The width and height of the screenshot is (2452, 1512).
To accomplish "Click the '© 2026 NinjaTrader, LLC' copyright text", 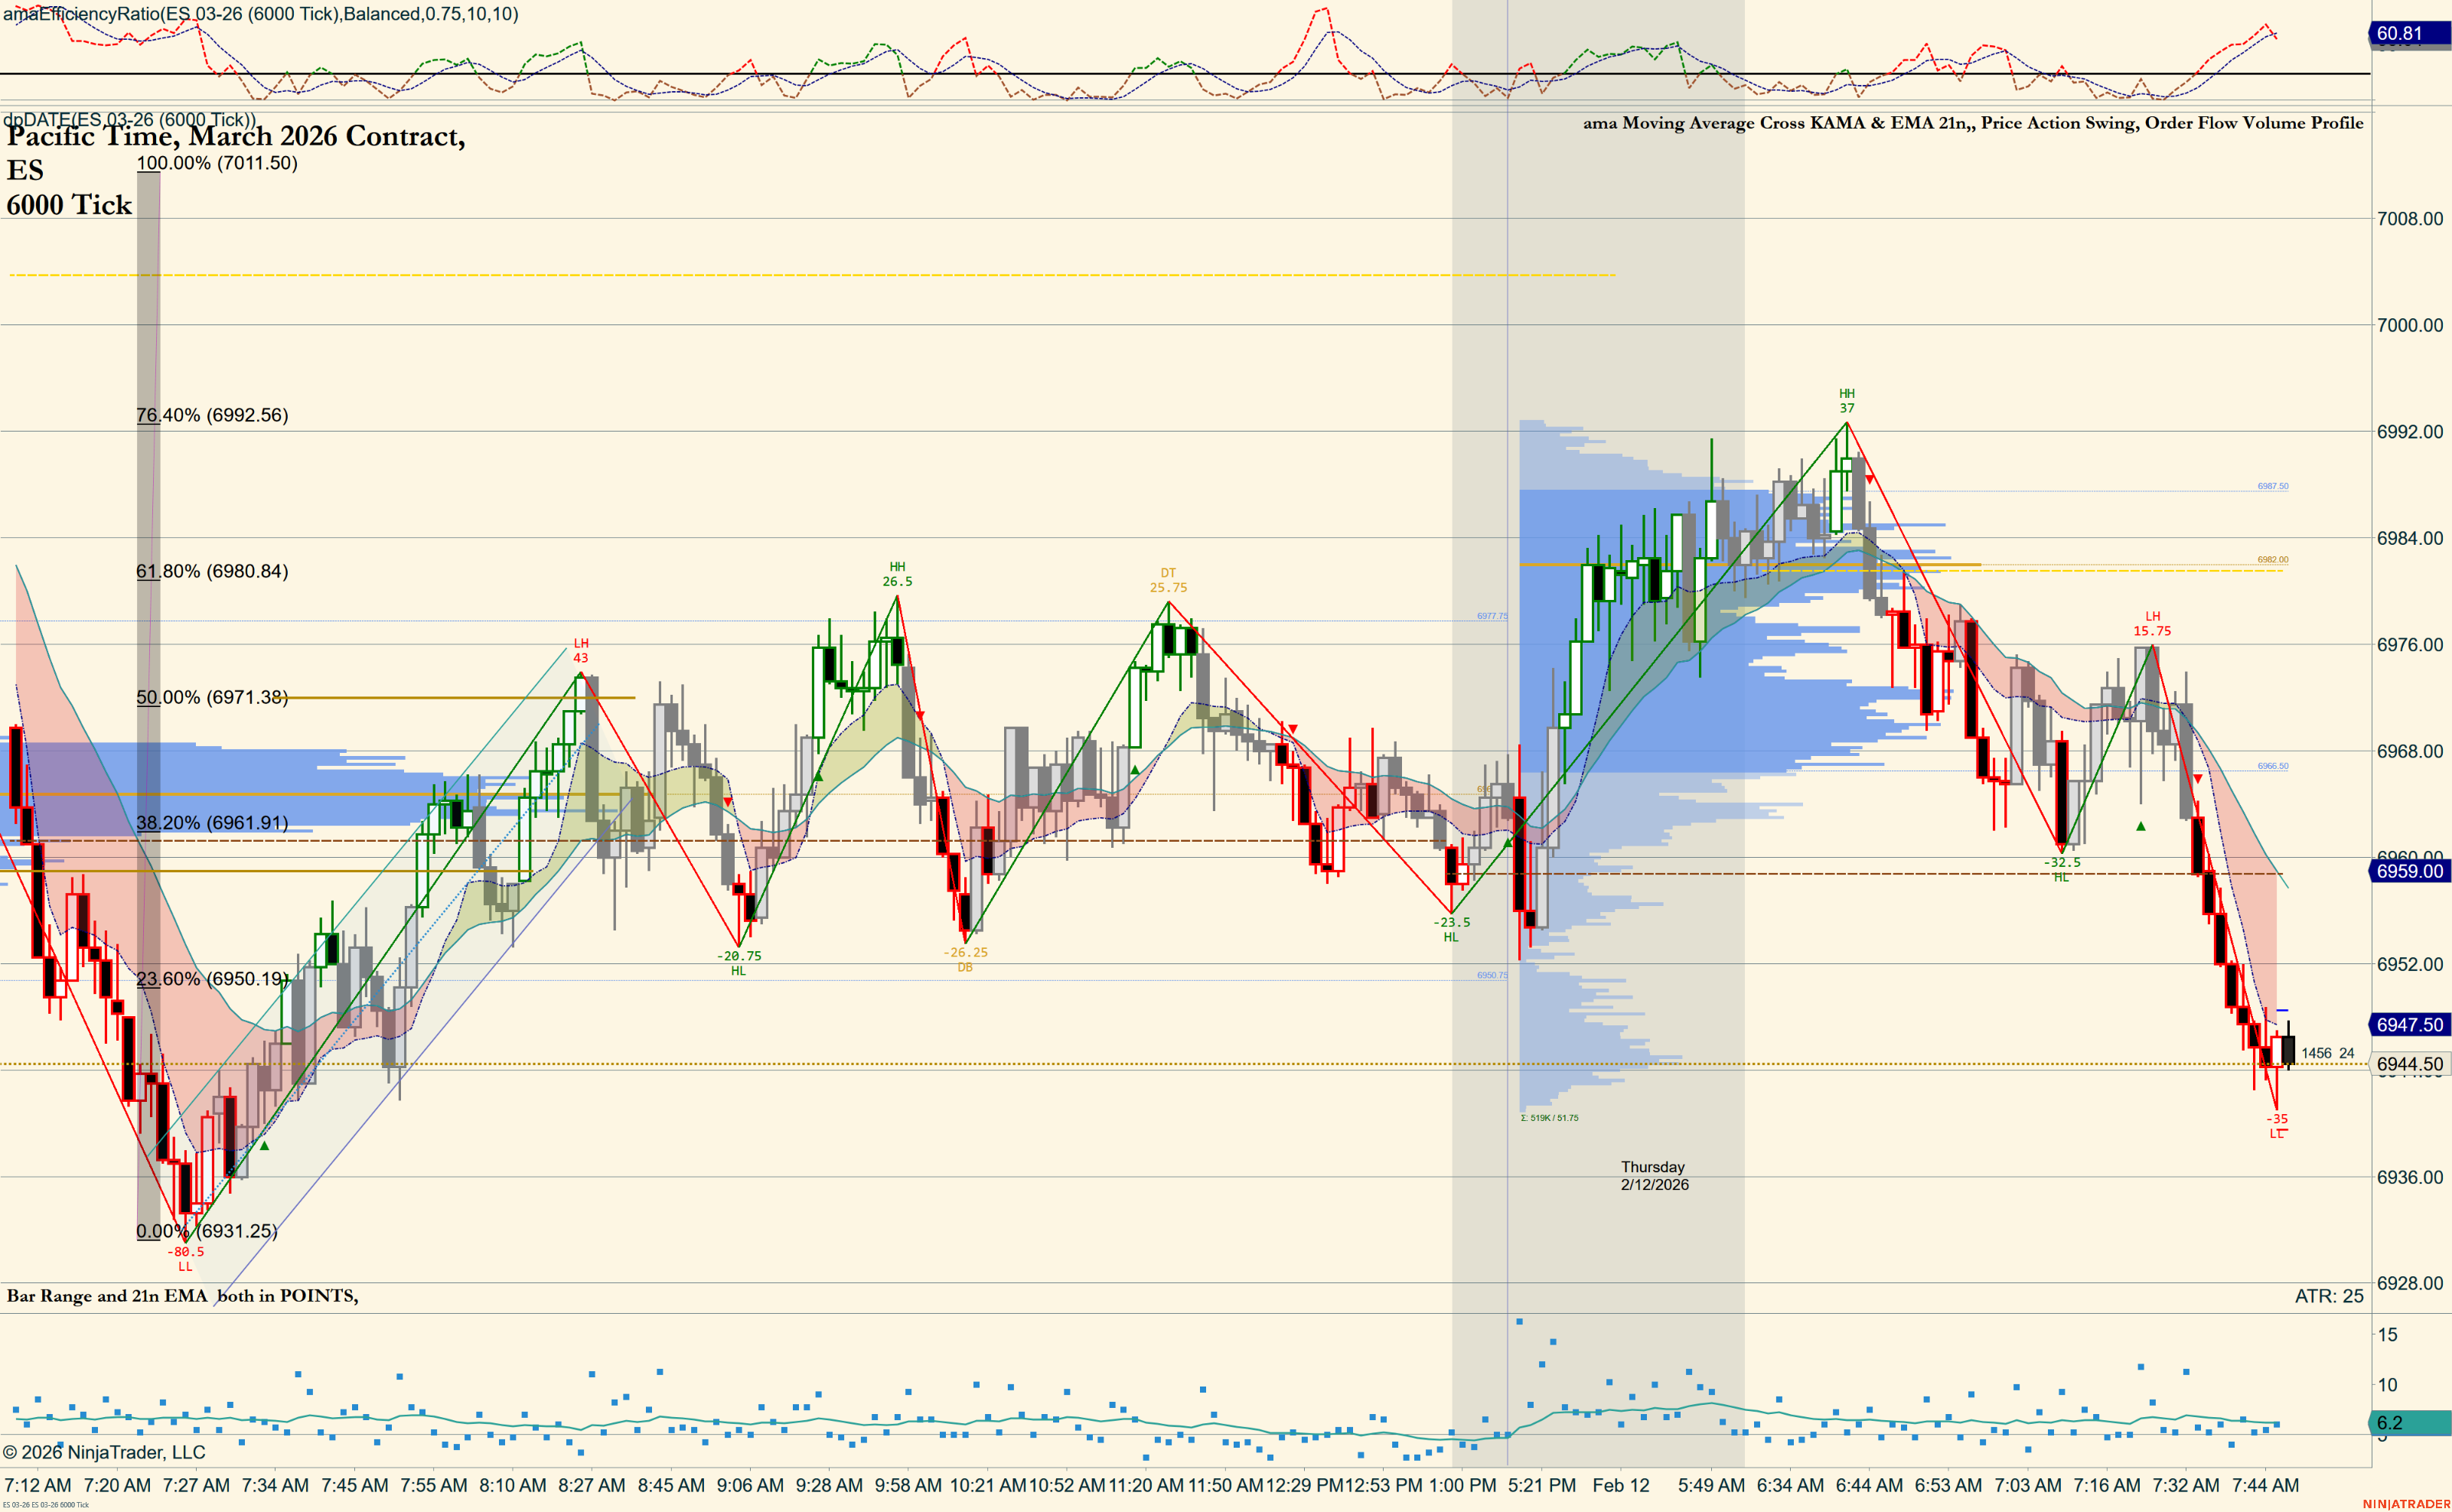I will click(x=104, y=1452).
